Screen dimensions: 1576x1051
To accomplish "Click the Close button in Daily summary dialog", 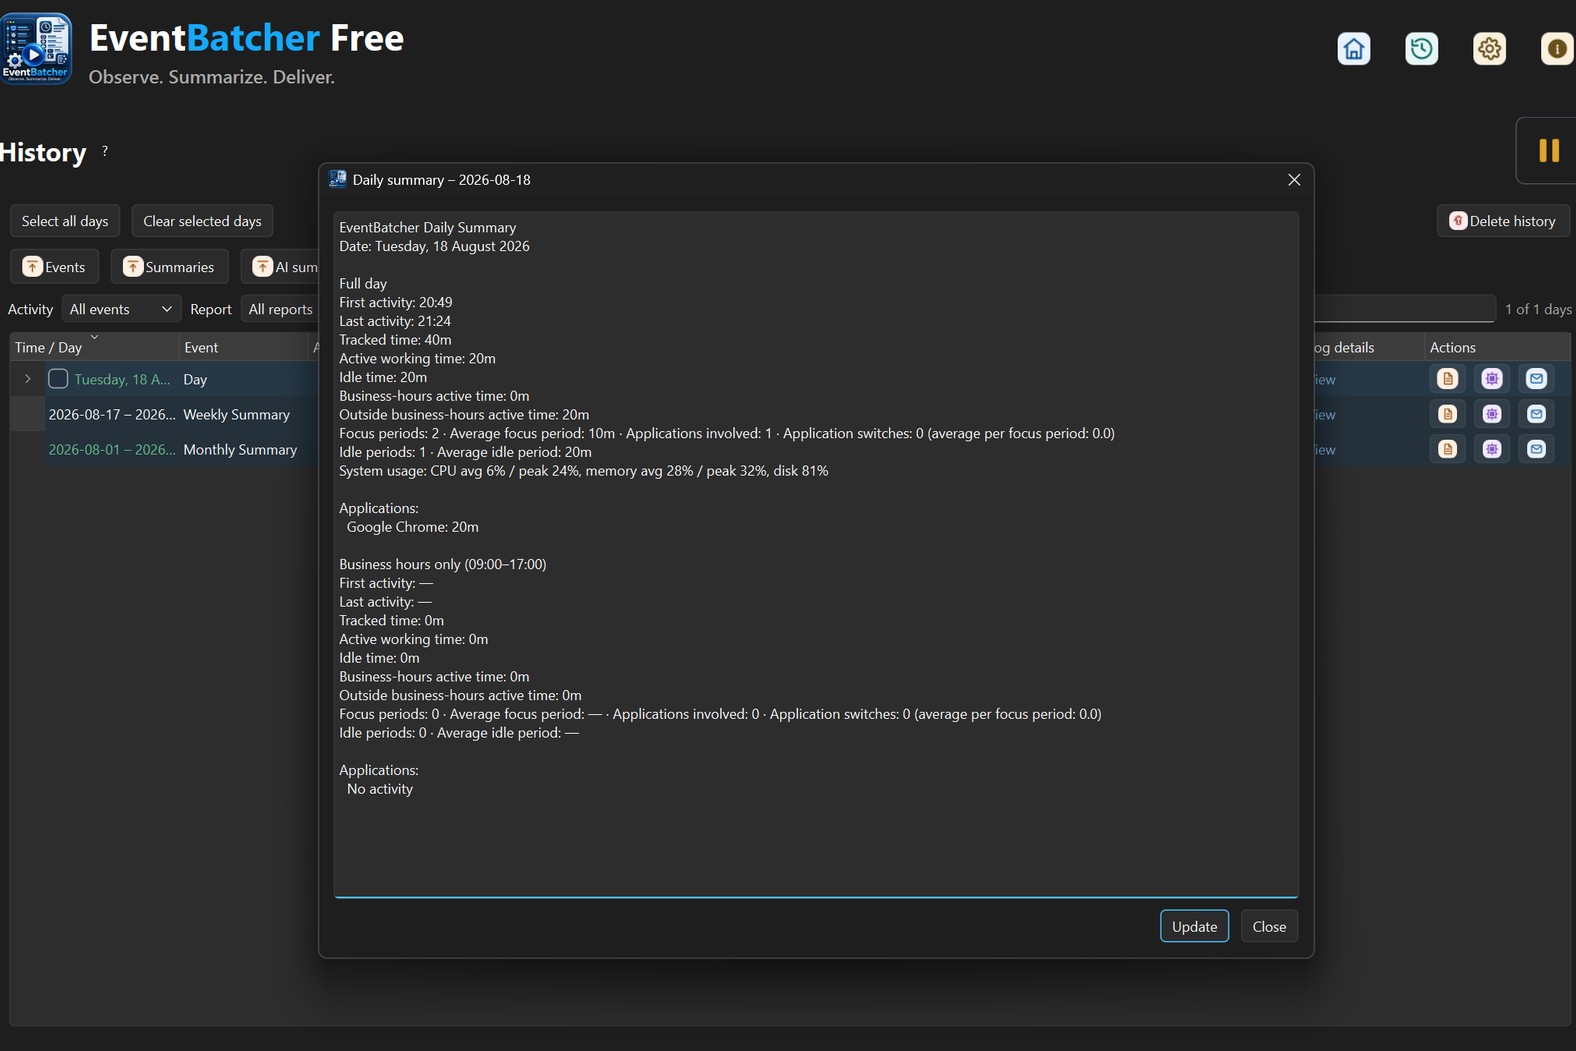I will pos(1269,926).
